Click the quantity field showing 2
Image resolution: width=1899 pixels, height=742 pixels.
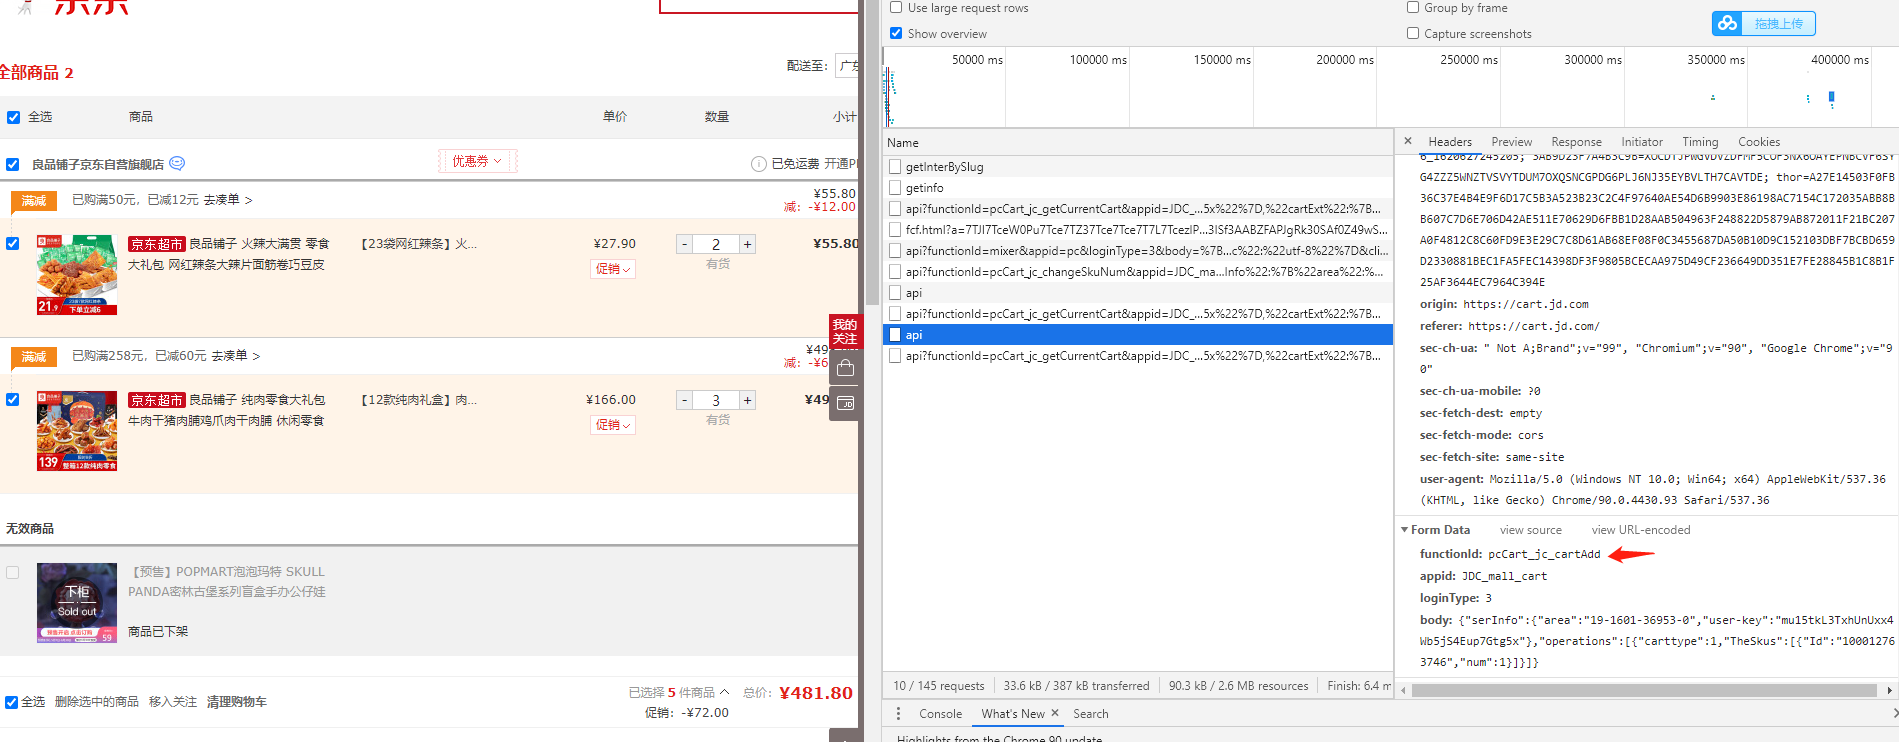716,244
